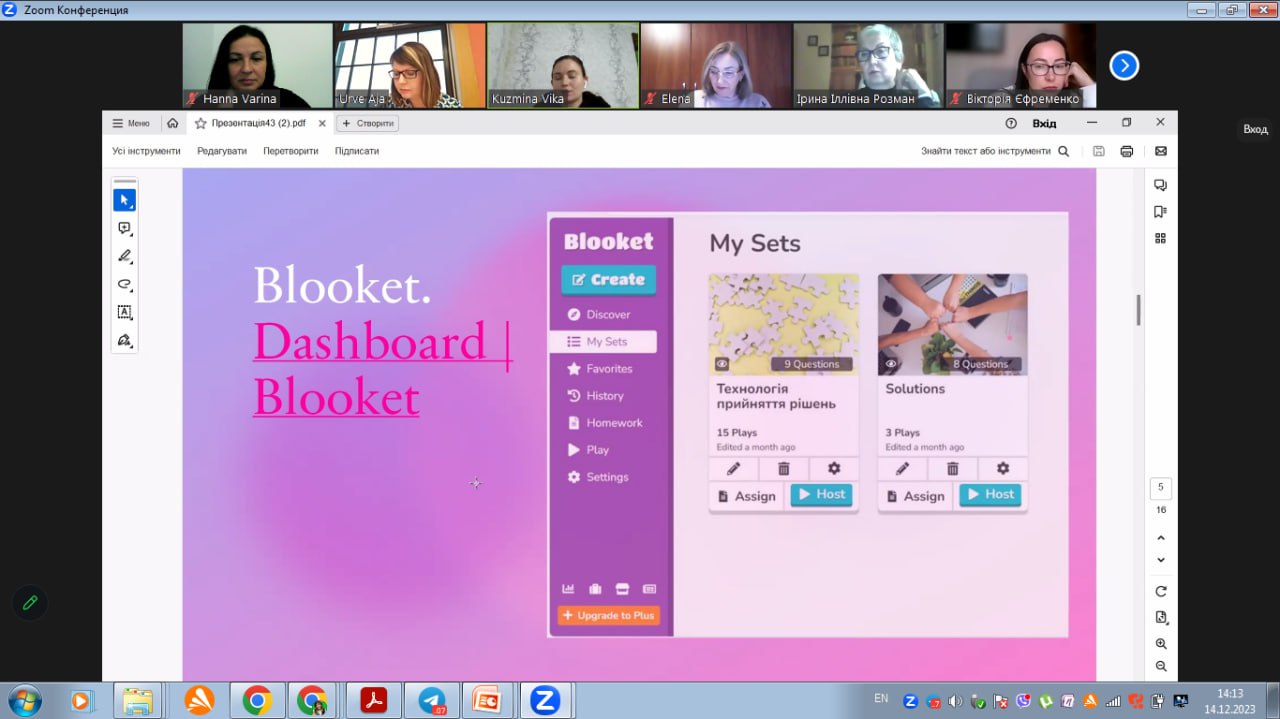
Task: Click the green Zoom annotation pencil button
Action: pos(30,602)
